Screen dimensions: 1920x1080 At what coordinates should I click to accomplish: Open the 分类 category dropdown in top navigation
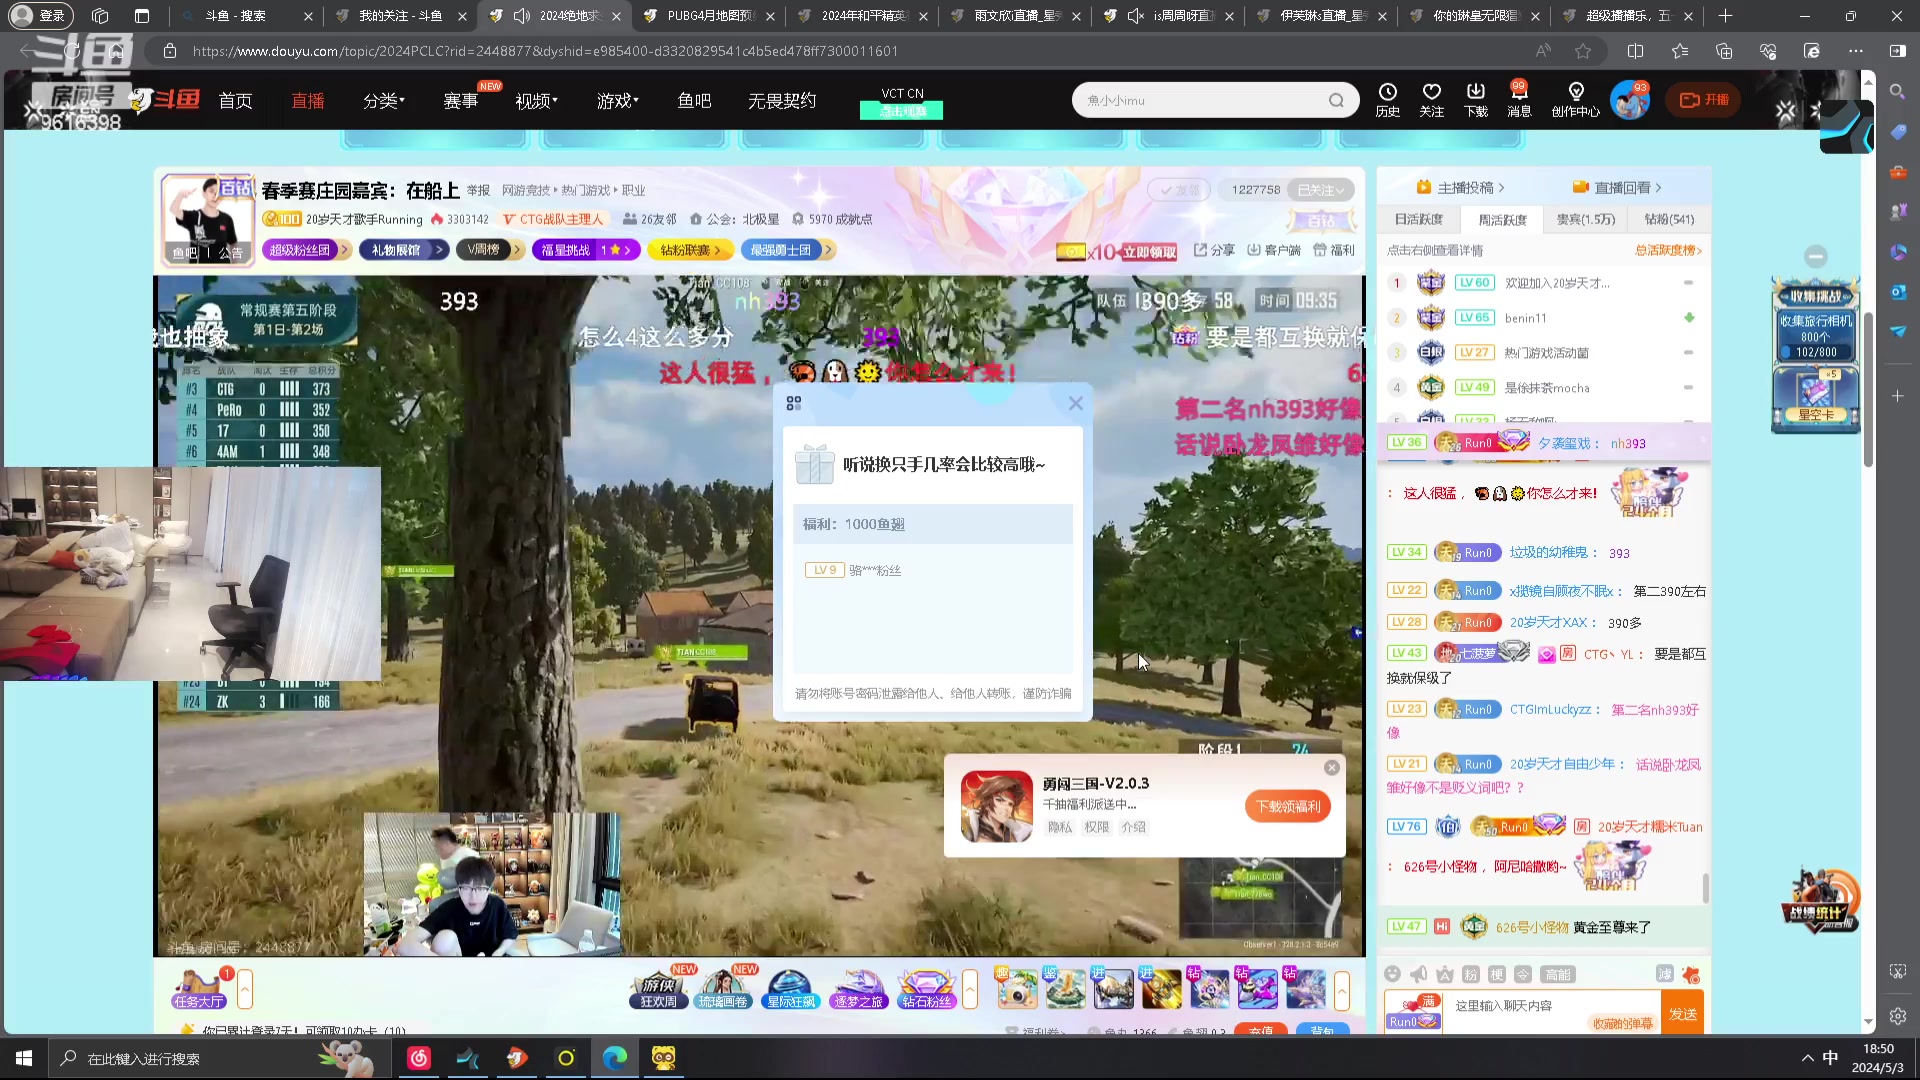[x=384, y=100]
